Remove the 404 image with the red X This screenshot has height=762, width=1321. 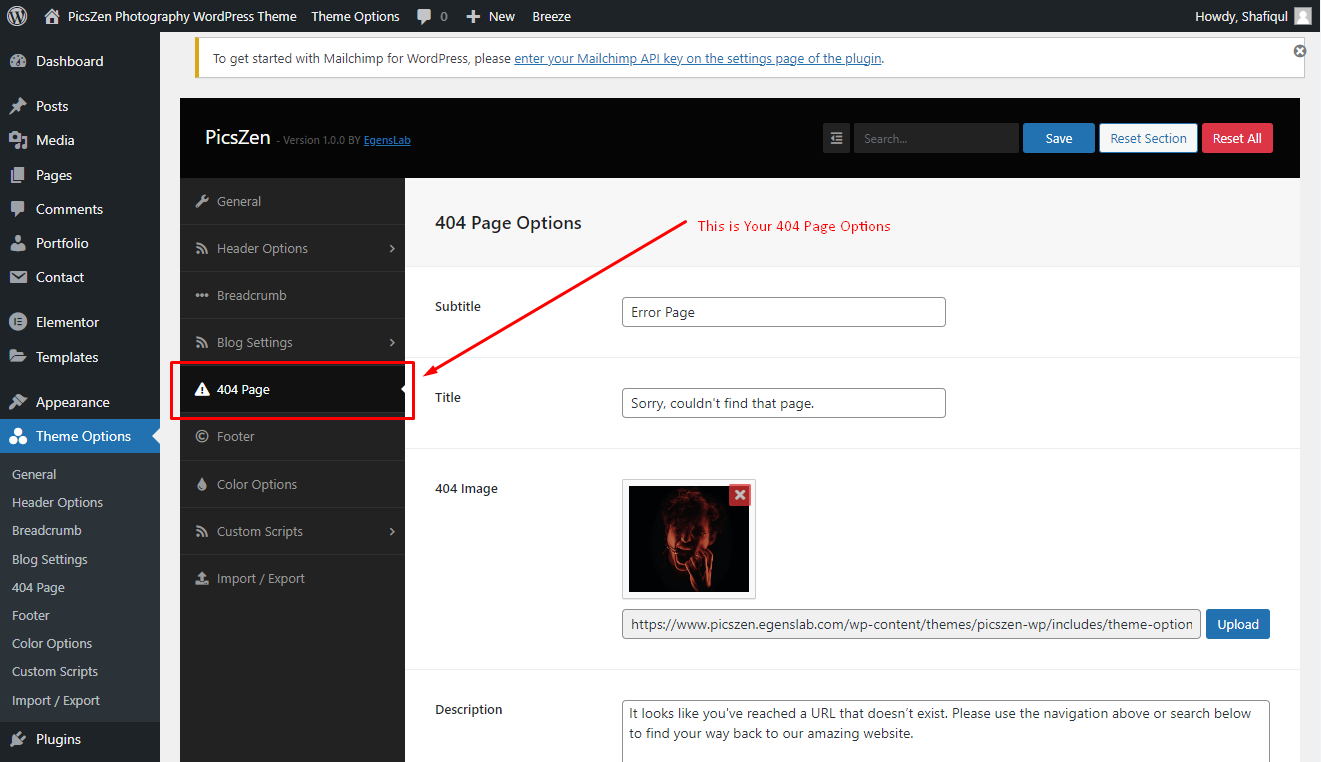click(x=739, y=495)
